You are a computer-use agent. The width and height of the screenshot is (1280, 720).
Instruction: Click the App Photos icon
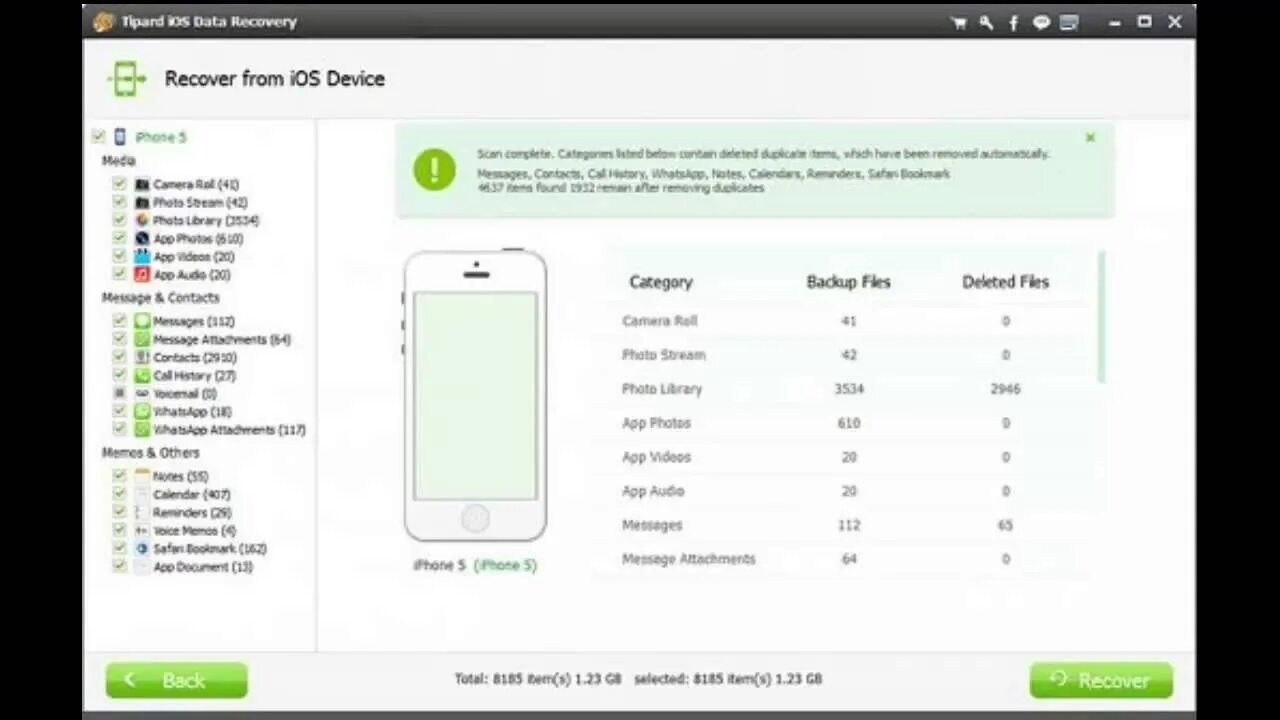click(143, 239)
